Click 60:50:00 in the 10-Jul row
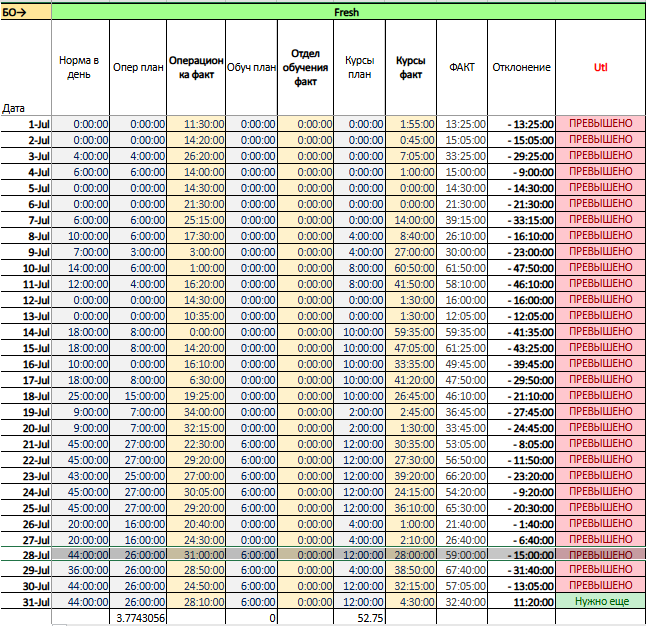Image resolution: width=646 pixels, height=626 pixels. coord(411,268)
